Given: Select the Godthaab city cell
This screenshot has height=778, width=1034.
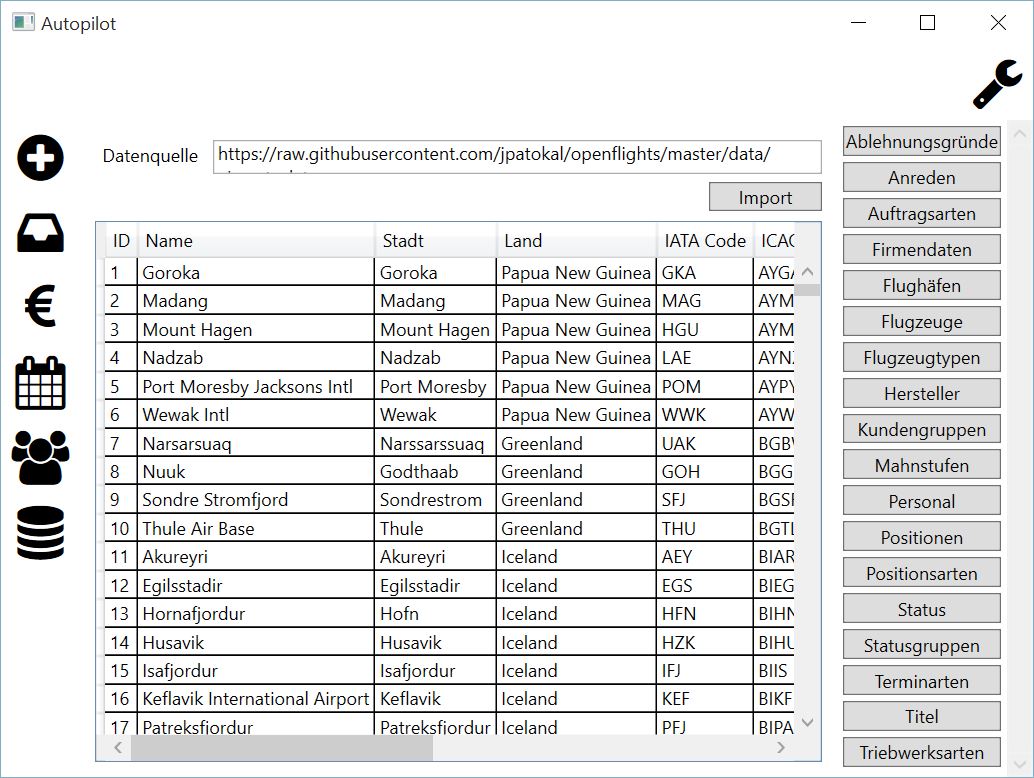Looking at the screenshot, I should point(435,471).
